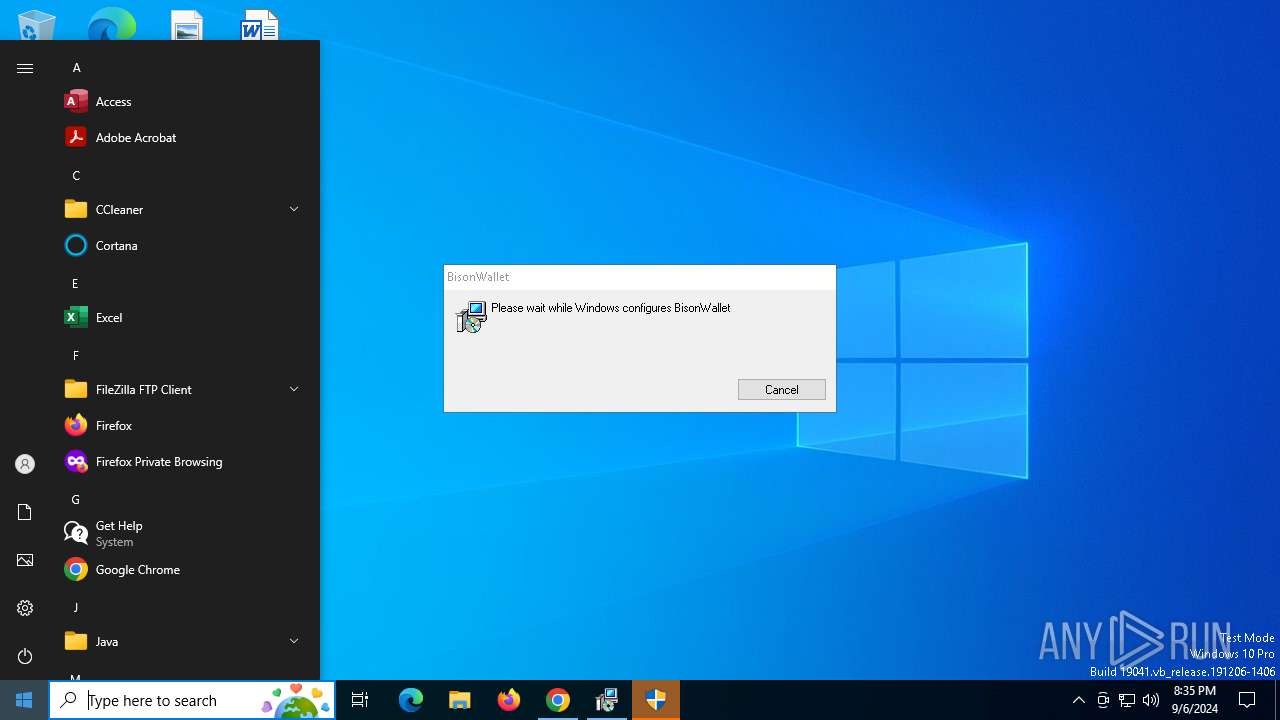The width and height of the screenshot is (1280, 720).
Task: Open the Java folder entry
Action: pos(184,642)
